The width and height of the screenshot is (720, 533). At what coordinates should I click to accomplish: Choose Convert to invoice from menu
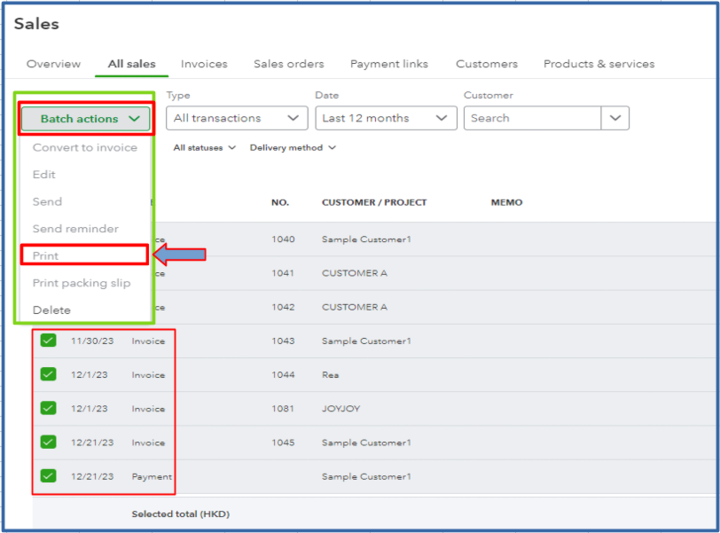(x=85, y=147)
